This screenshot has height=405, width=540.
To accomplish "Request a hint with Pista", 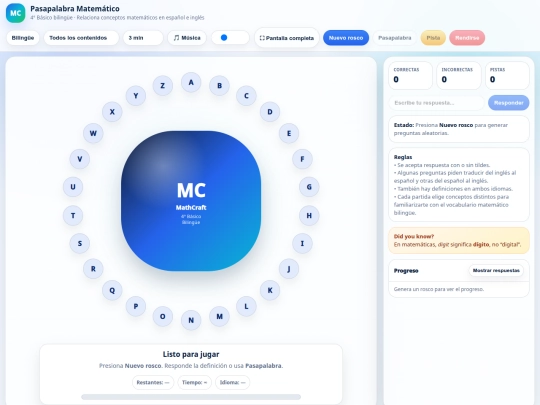I will (433, 38).
